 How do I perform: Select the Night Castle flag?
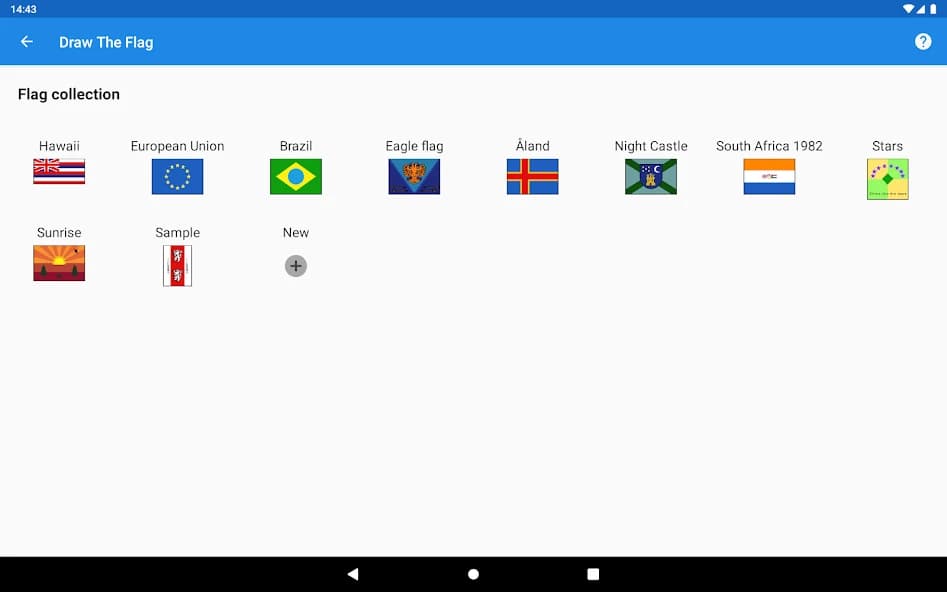650,176
